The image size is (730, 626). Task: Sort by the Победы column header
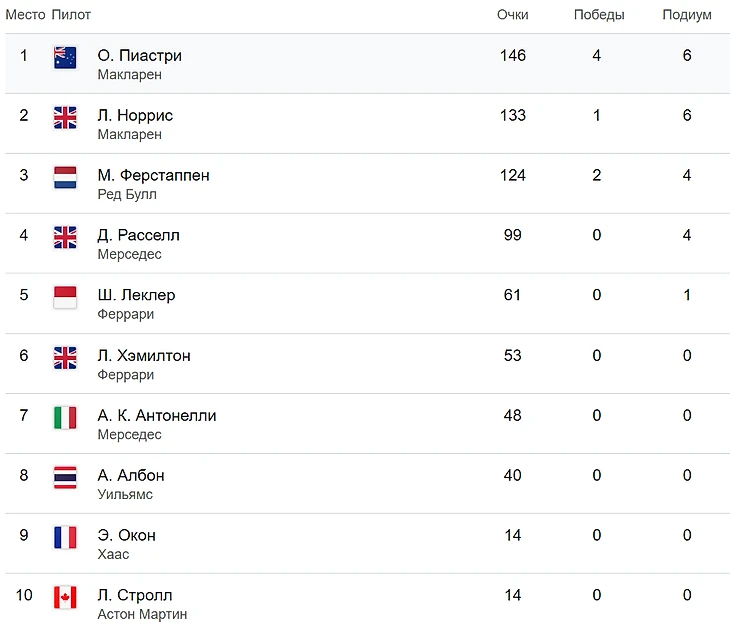pyautogui.click(x=598, y=15)
